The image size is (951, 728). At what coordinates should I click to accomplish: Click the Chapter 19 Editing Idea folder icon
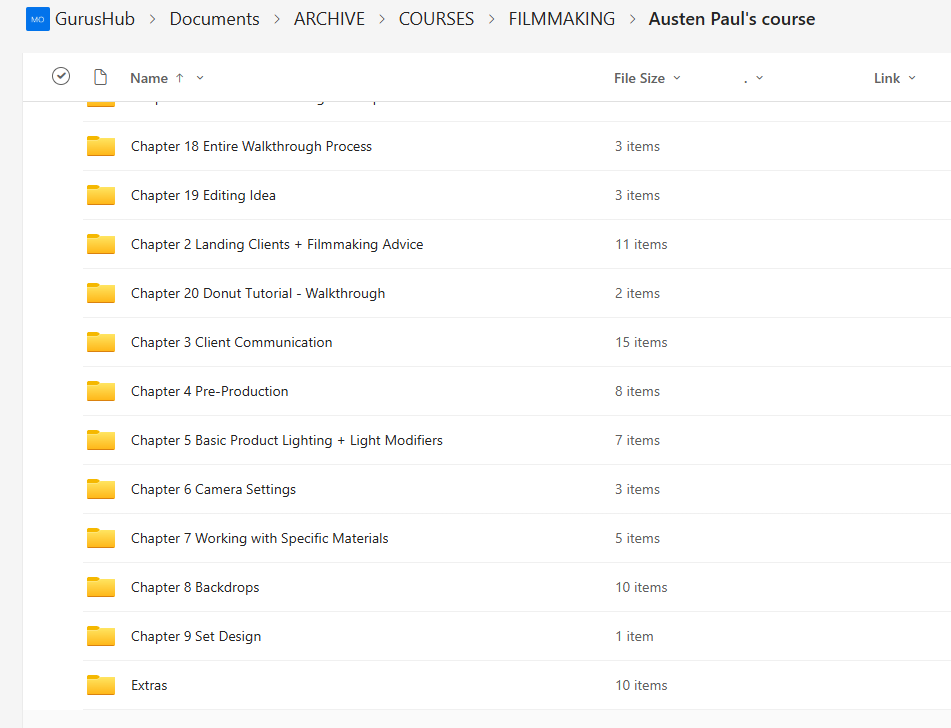(x=101, y=195)
